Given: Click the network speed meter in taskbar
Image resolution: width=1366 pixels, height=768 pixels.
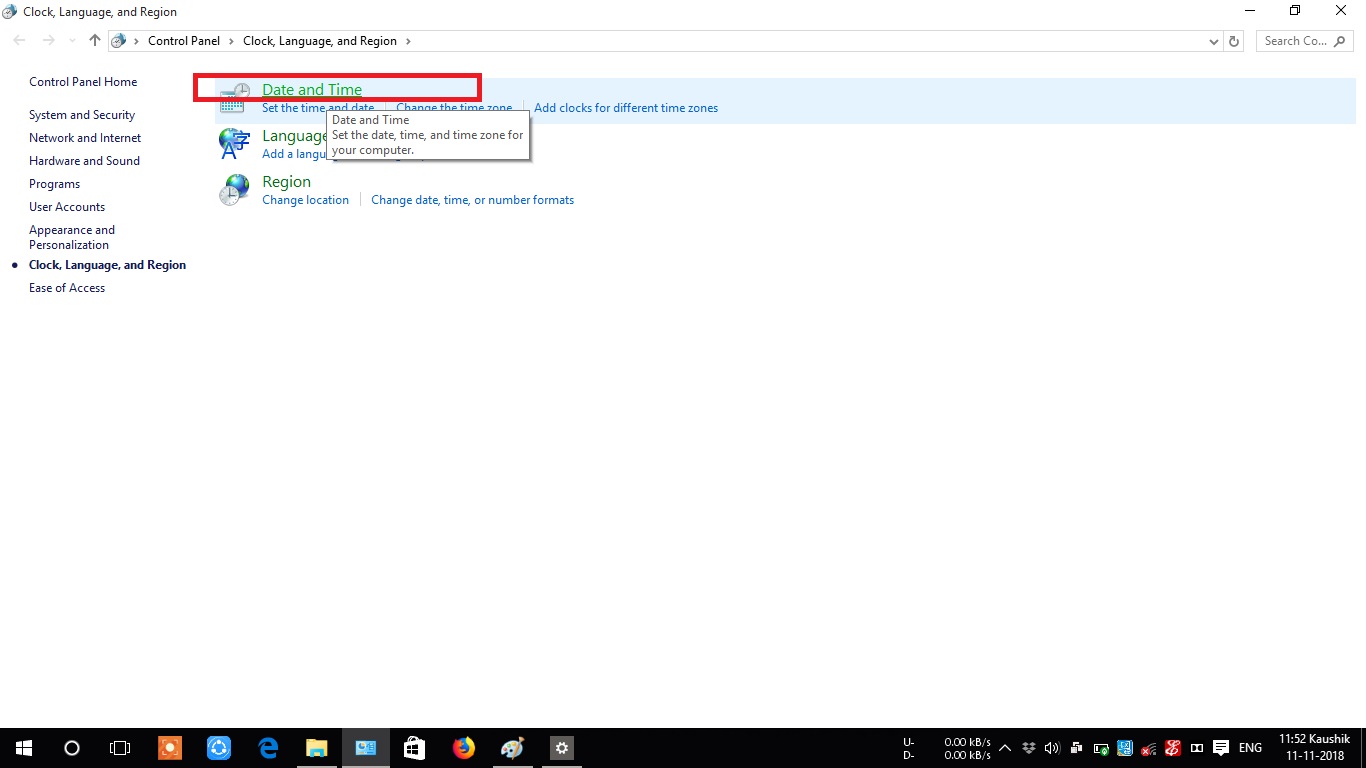Looking at the screenshot, I should tap(947, 748).
